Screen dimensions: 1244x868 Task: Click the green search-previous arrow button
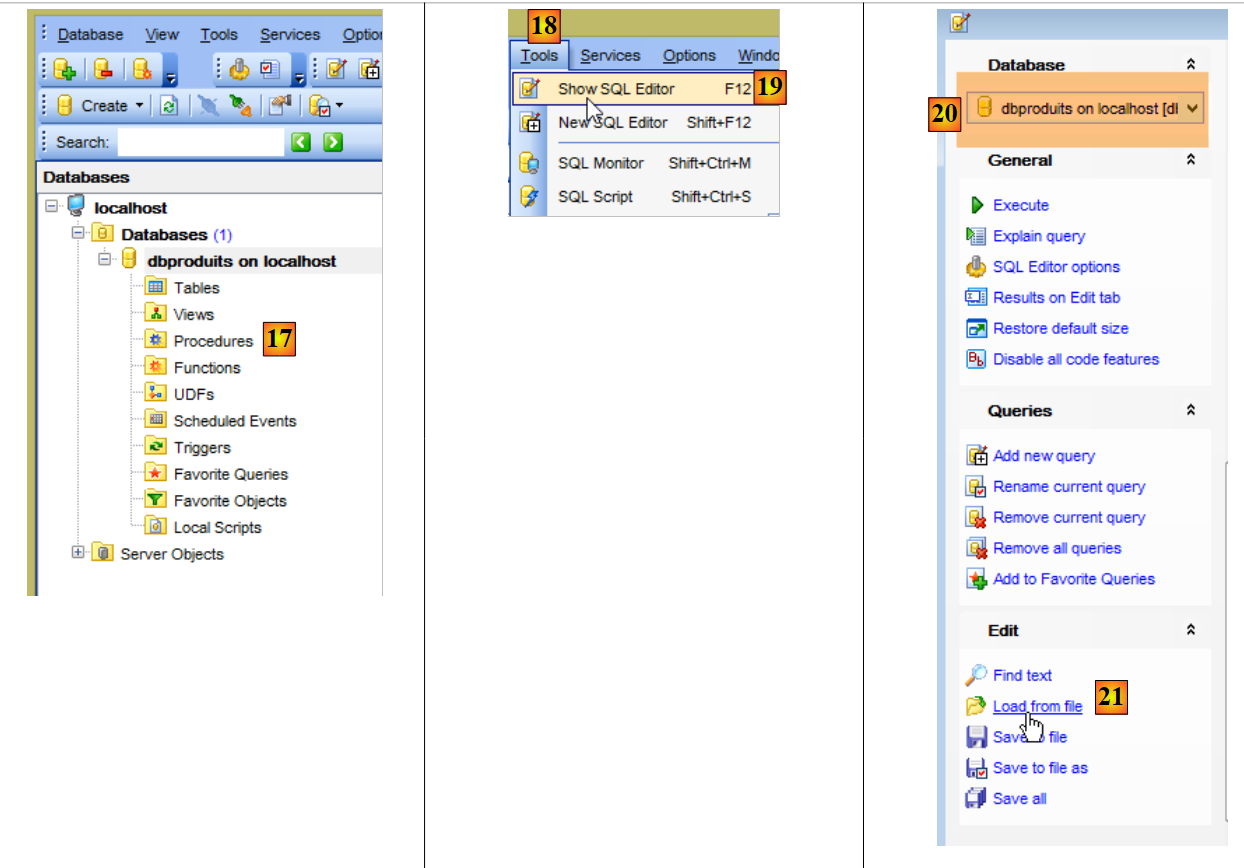point(301,142)
